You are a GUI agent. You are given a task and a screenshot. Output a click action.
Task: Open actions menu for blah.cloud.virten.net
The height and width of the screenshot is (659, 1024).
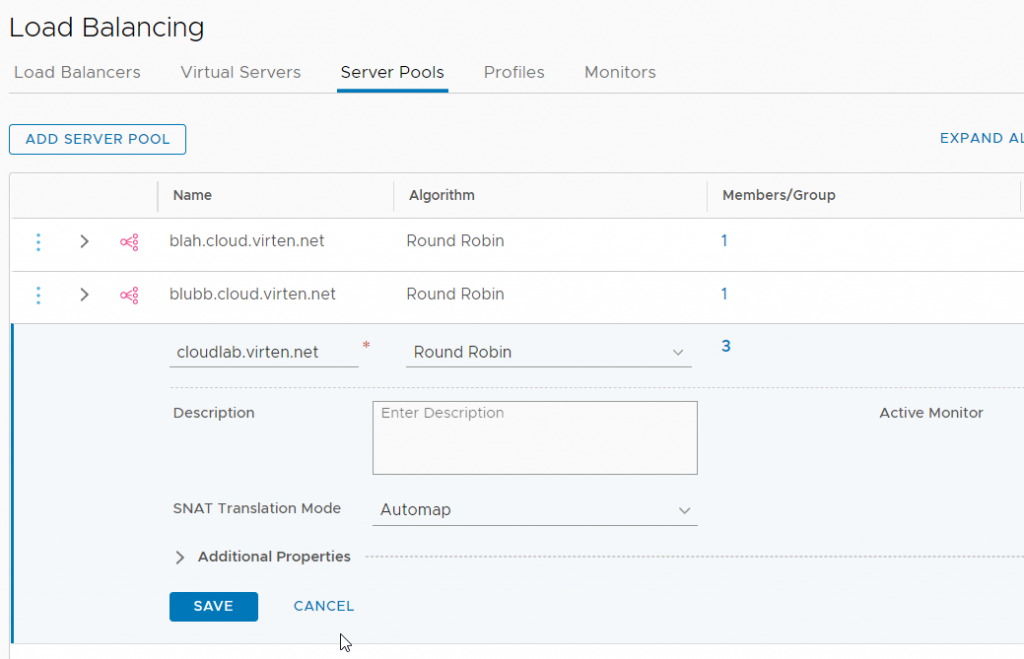point(38,241)
